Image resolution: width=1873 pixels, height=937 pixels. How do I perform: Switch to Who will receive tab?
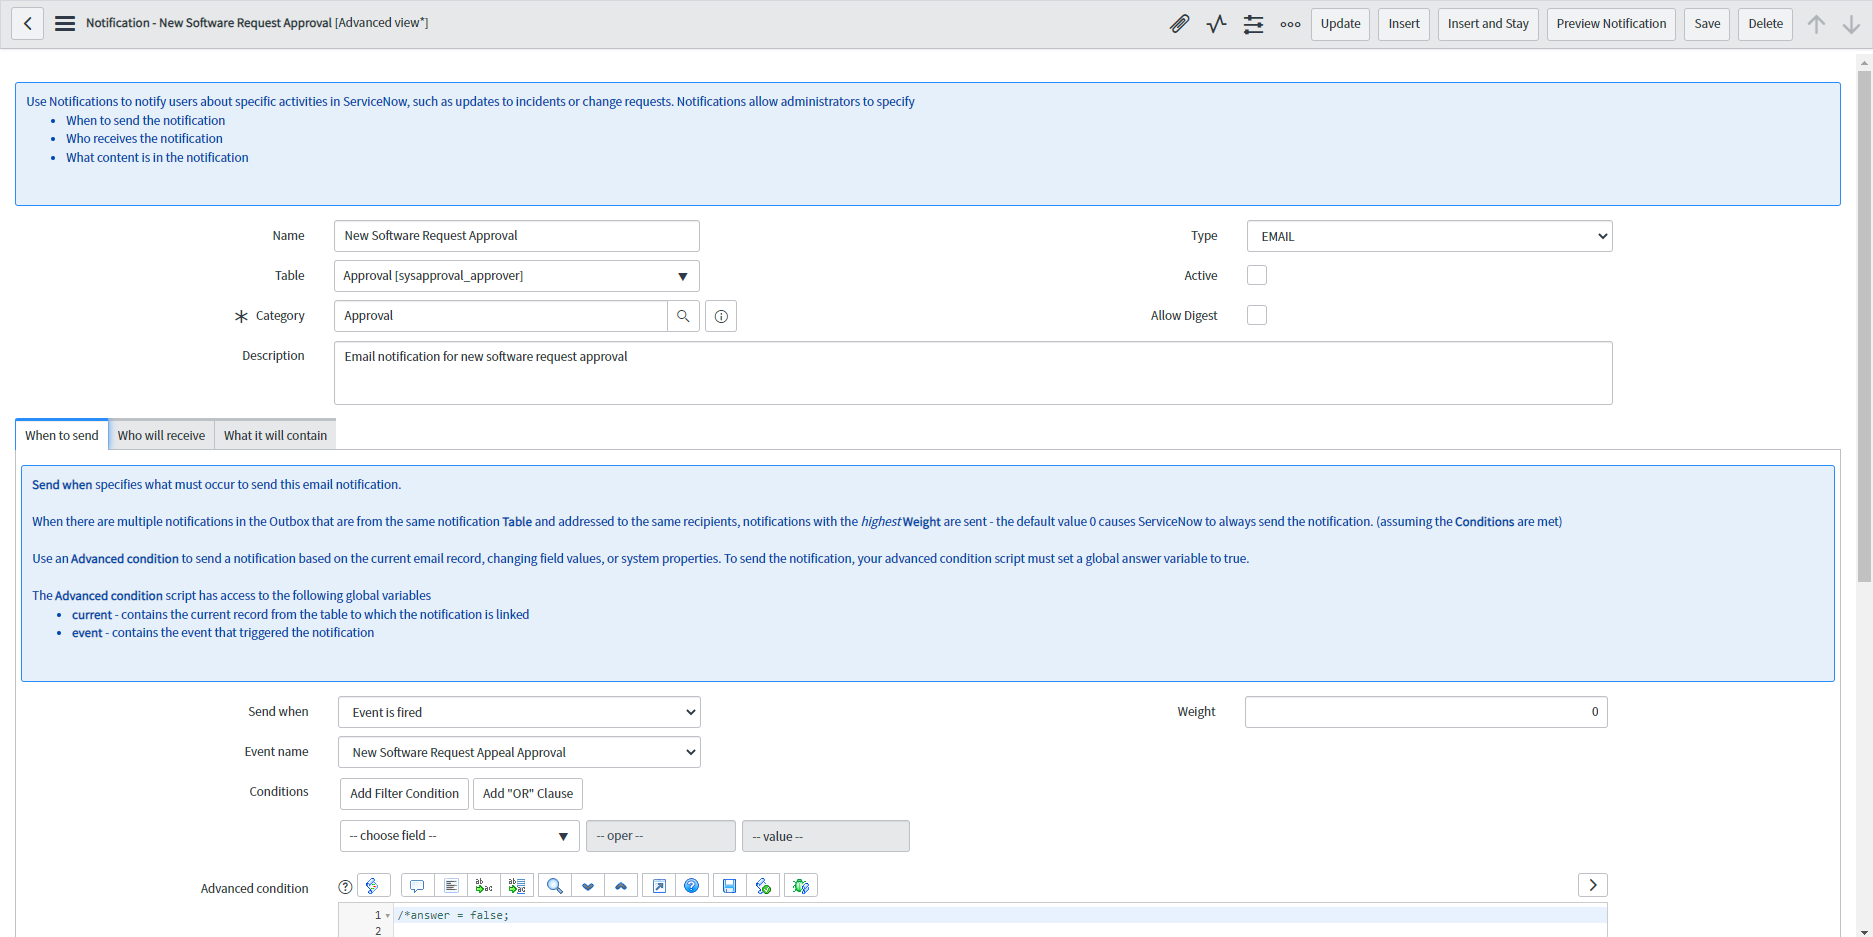pyautogui.click(x=161, y=435)
